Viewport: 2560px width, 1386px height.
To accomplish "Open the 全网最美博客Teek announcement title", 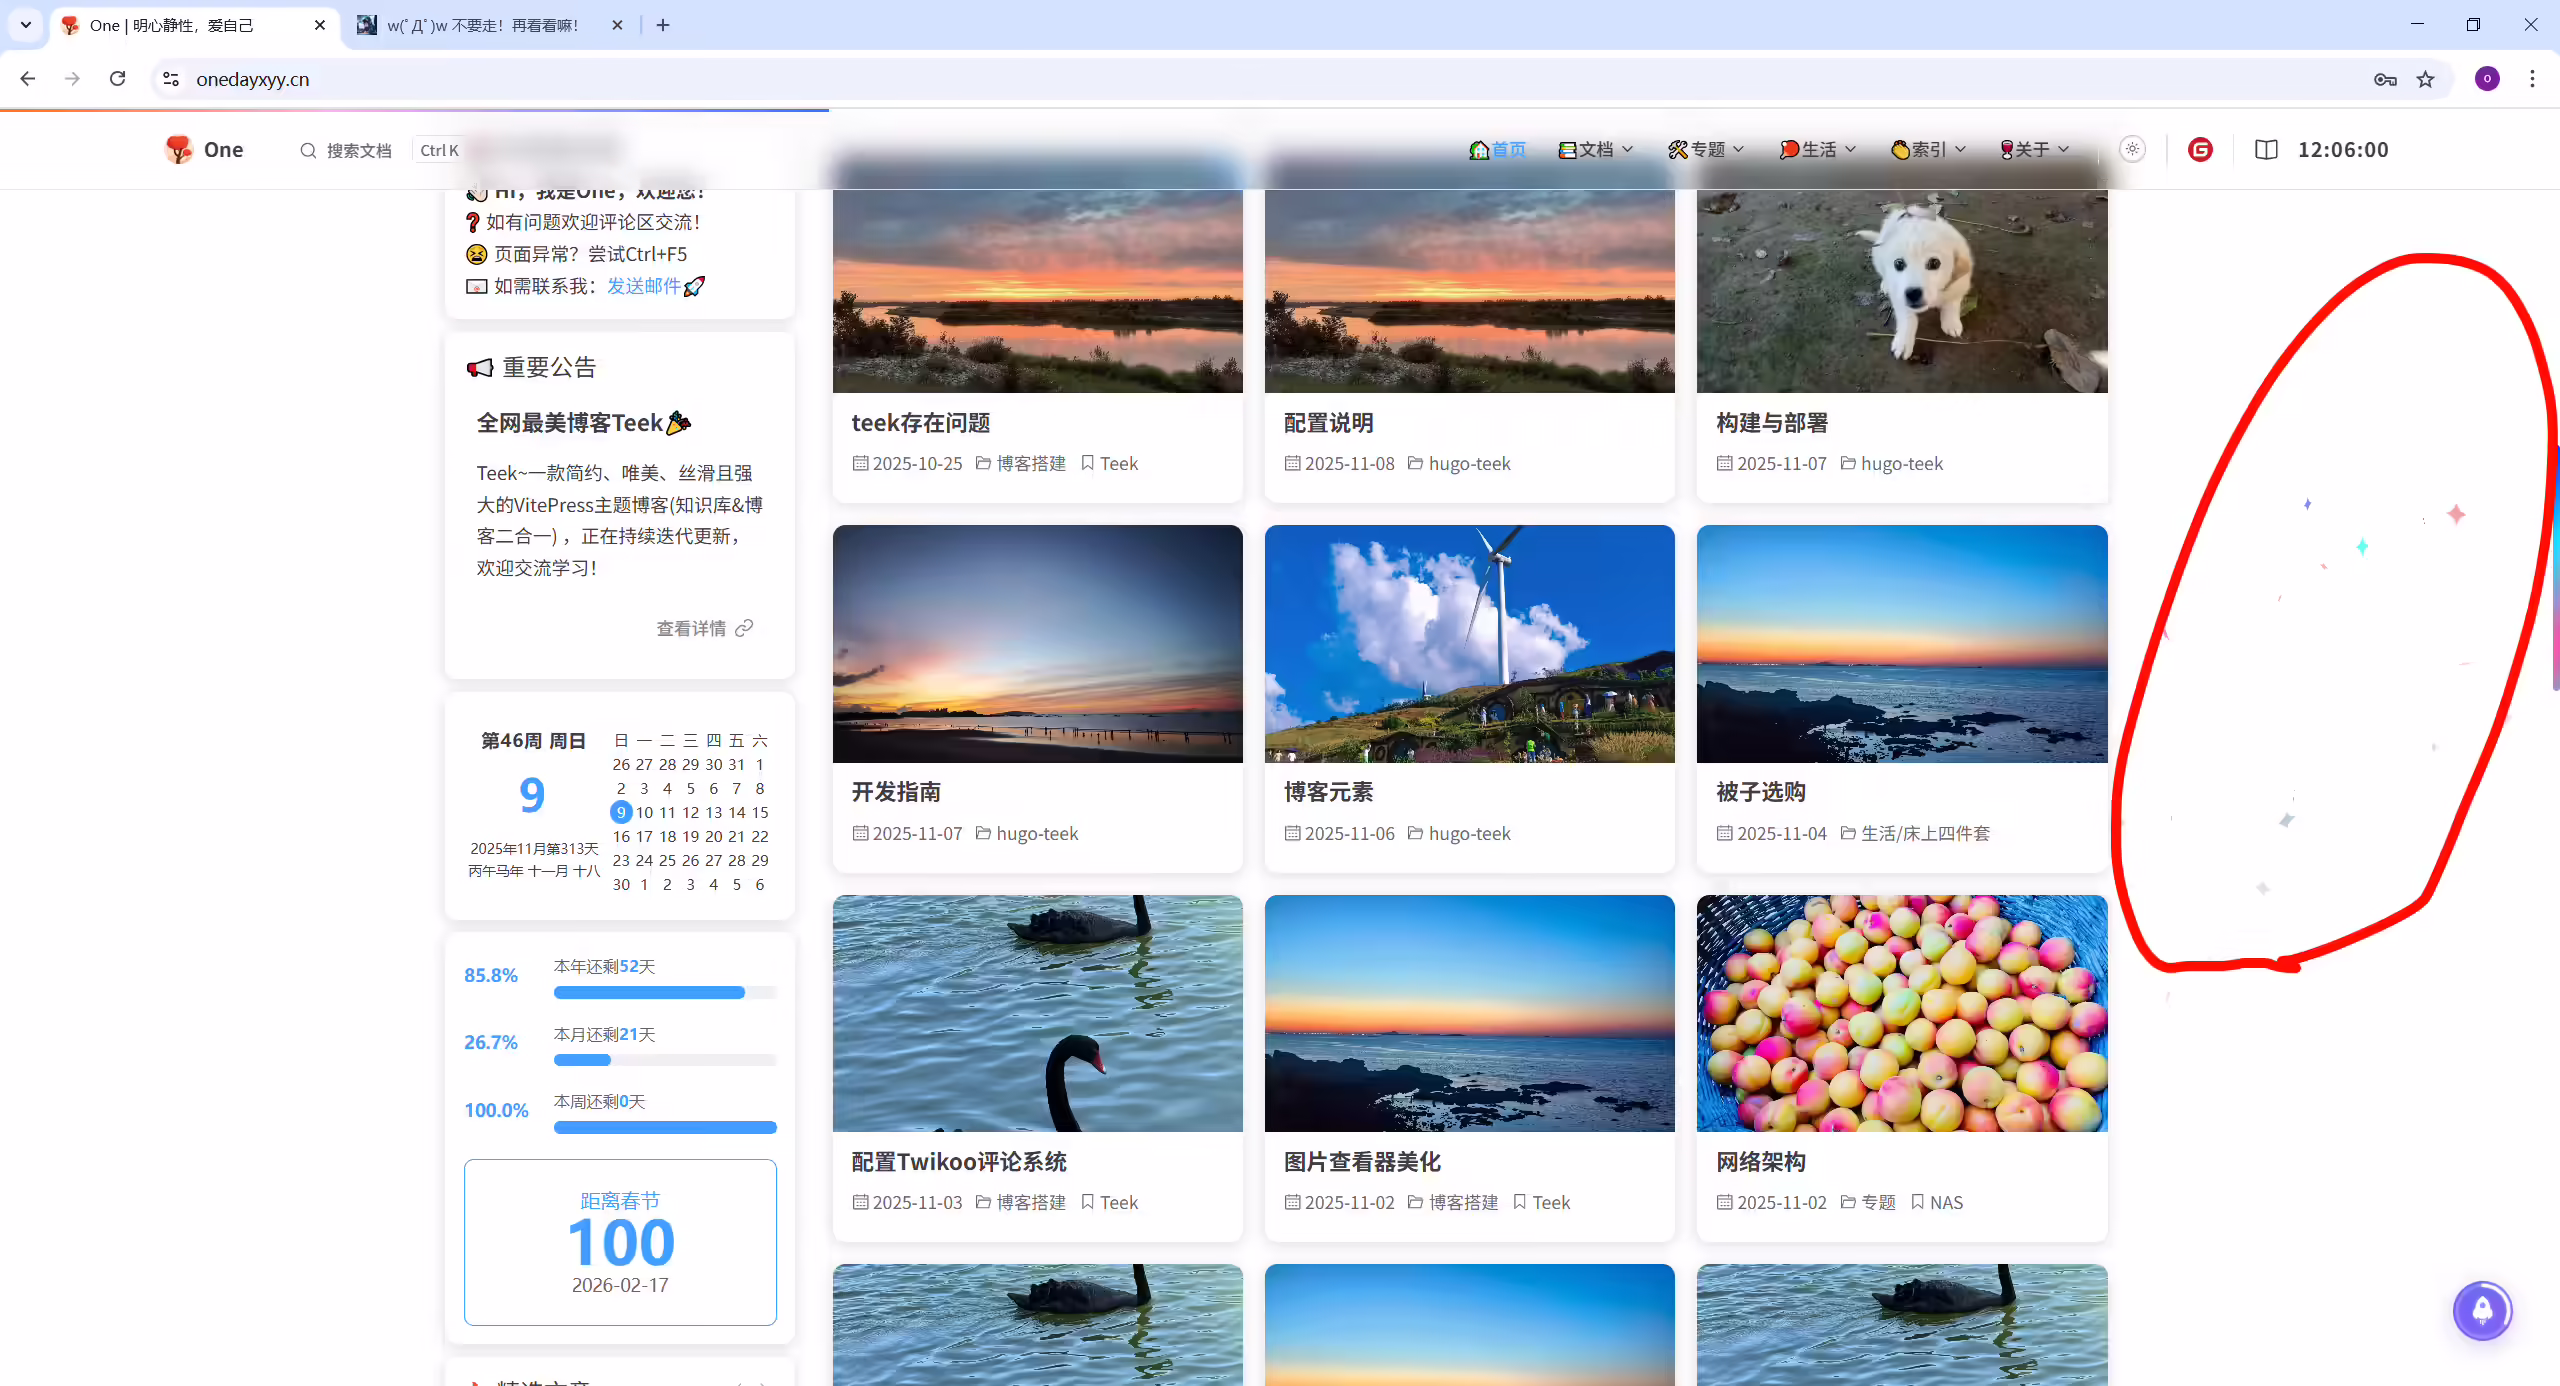I will (584, 423).
